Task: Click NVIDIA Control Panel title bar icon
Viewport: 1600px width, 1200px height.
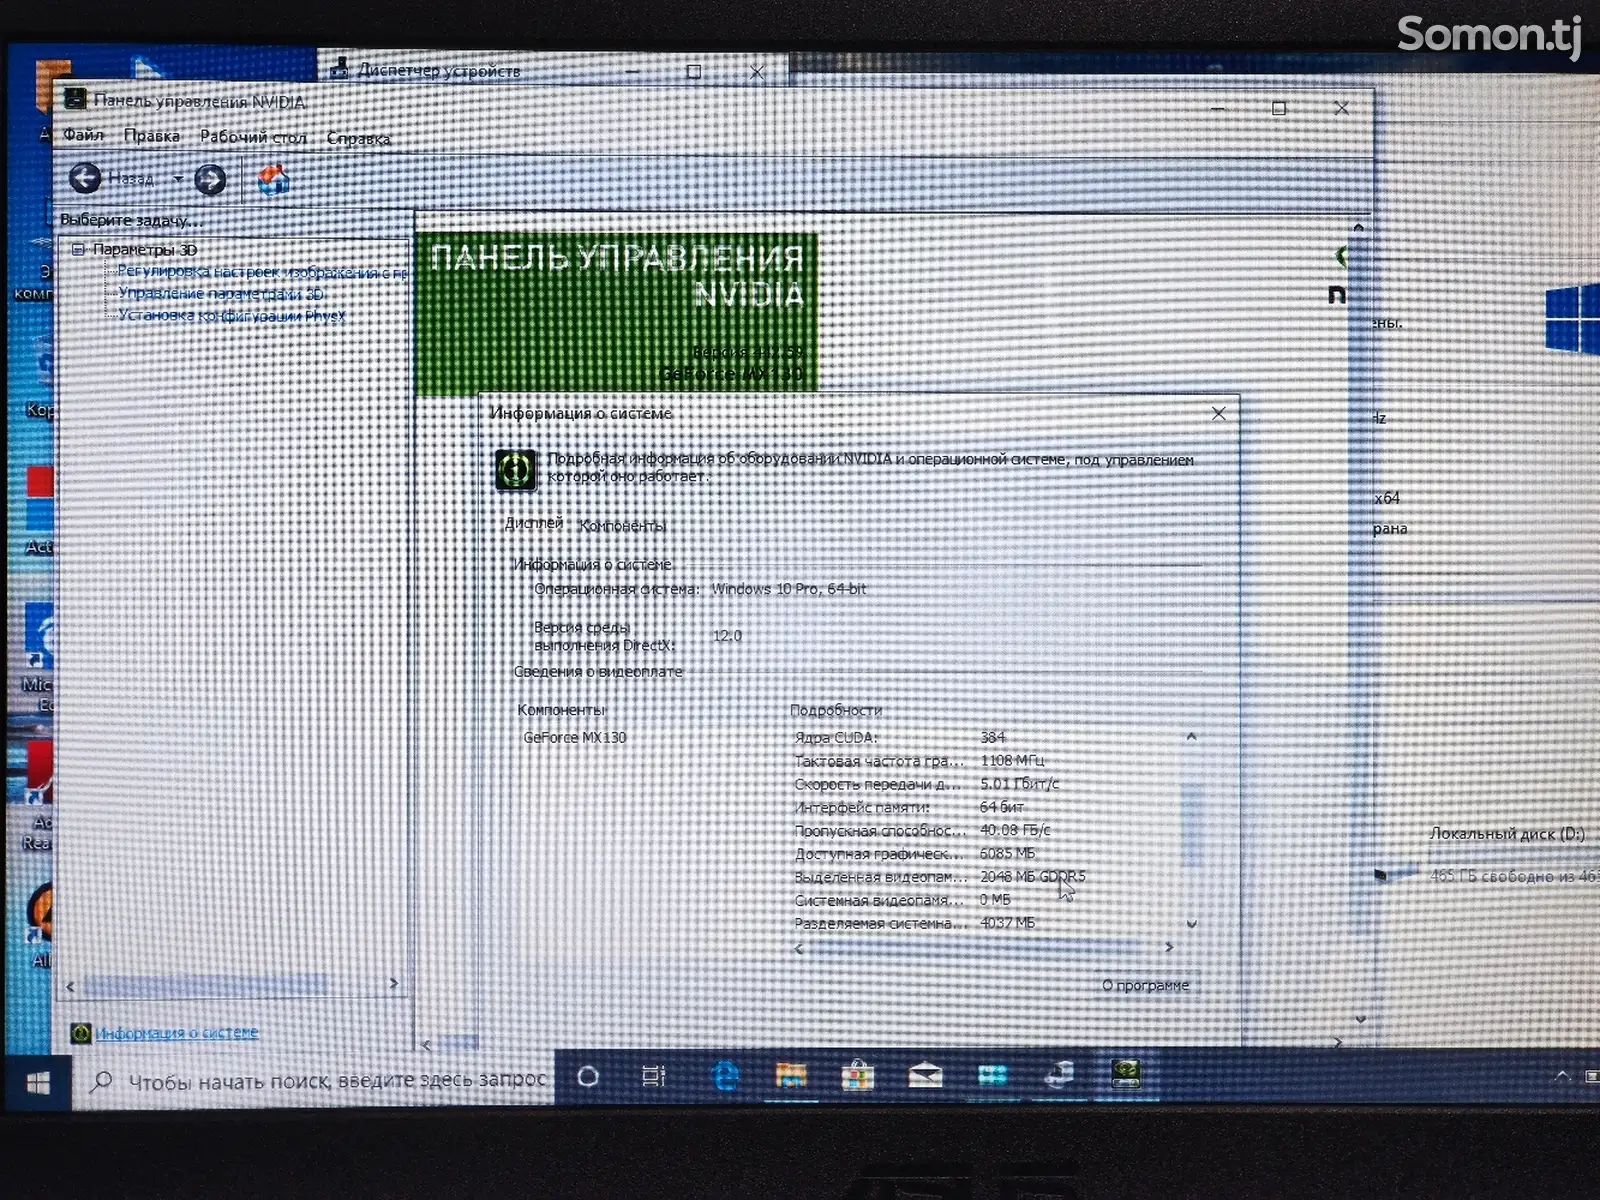Action: (75, 99)
